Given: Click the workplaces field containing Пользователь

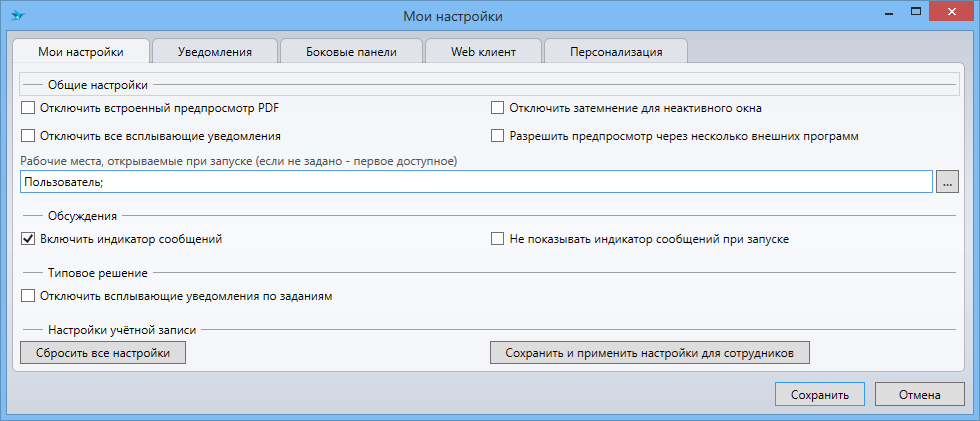Looking at the screenshot, I should pyautogui.click(x=475, y=181).
